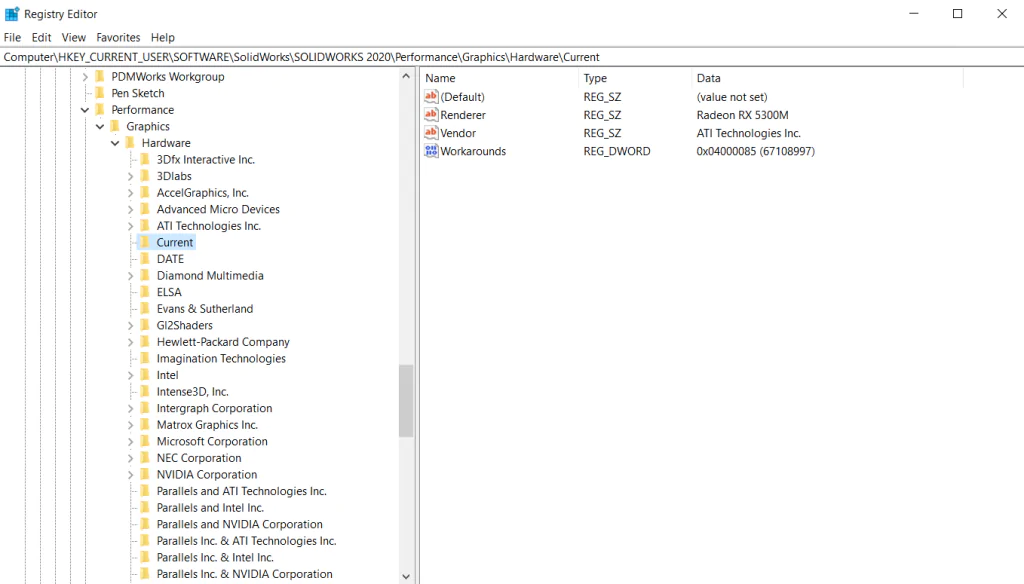Click the Data column header
Viewport: 1024px width, 584px height.
click(827, 78)
